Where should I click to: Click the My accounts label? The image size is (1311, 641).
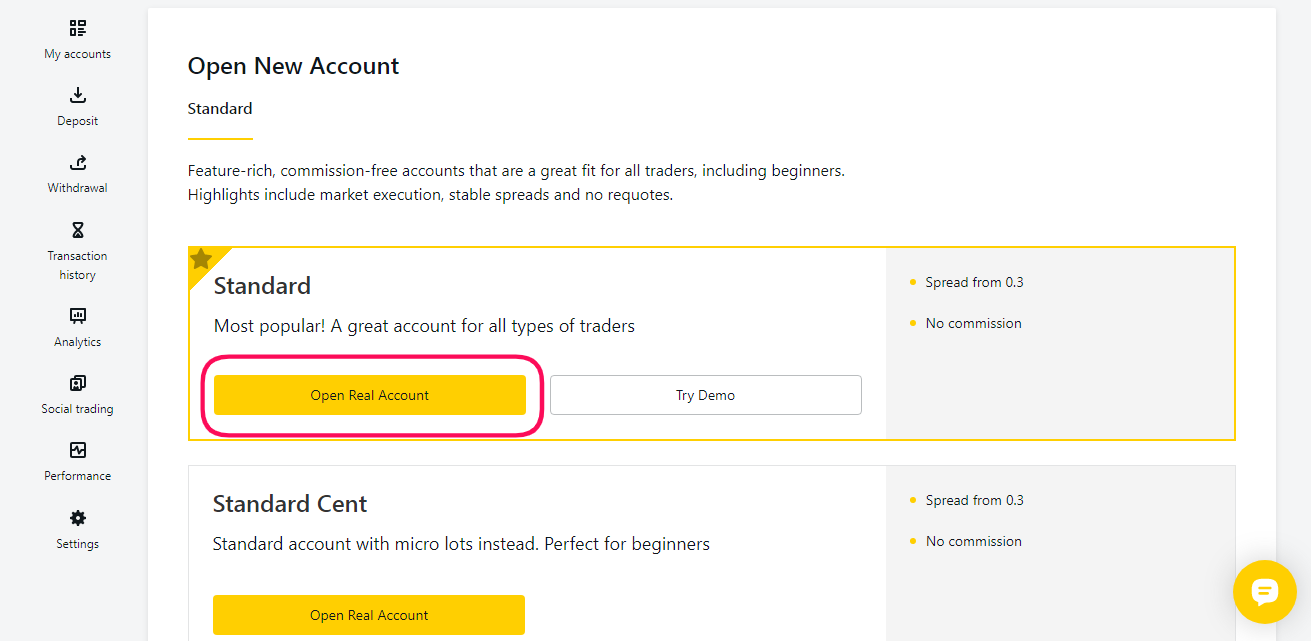78,54
